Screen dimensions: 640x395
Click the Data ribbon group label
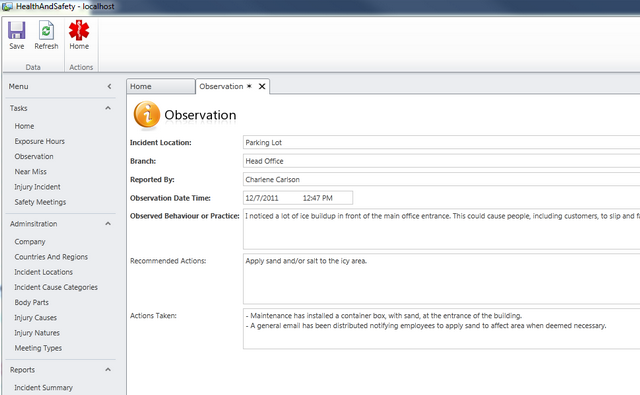click(x=33, y=67)
